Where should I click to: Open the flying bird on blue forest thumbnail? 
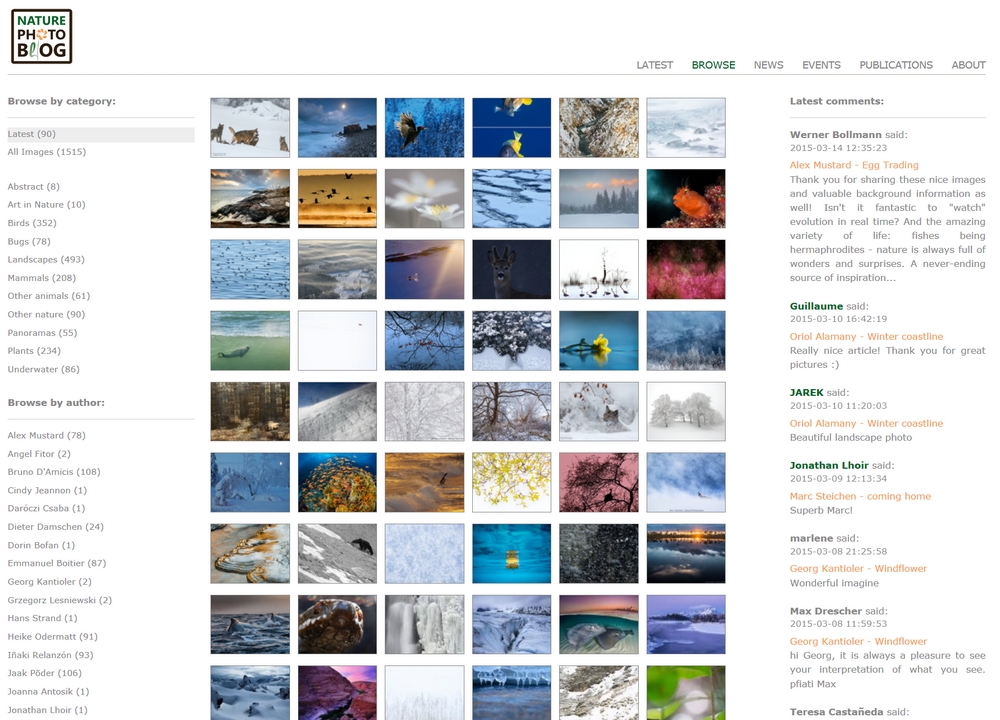point(425,128)
